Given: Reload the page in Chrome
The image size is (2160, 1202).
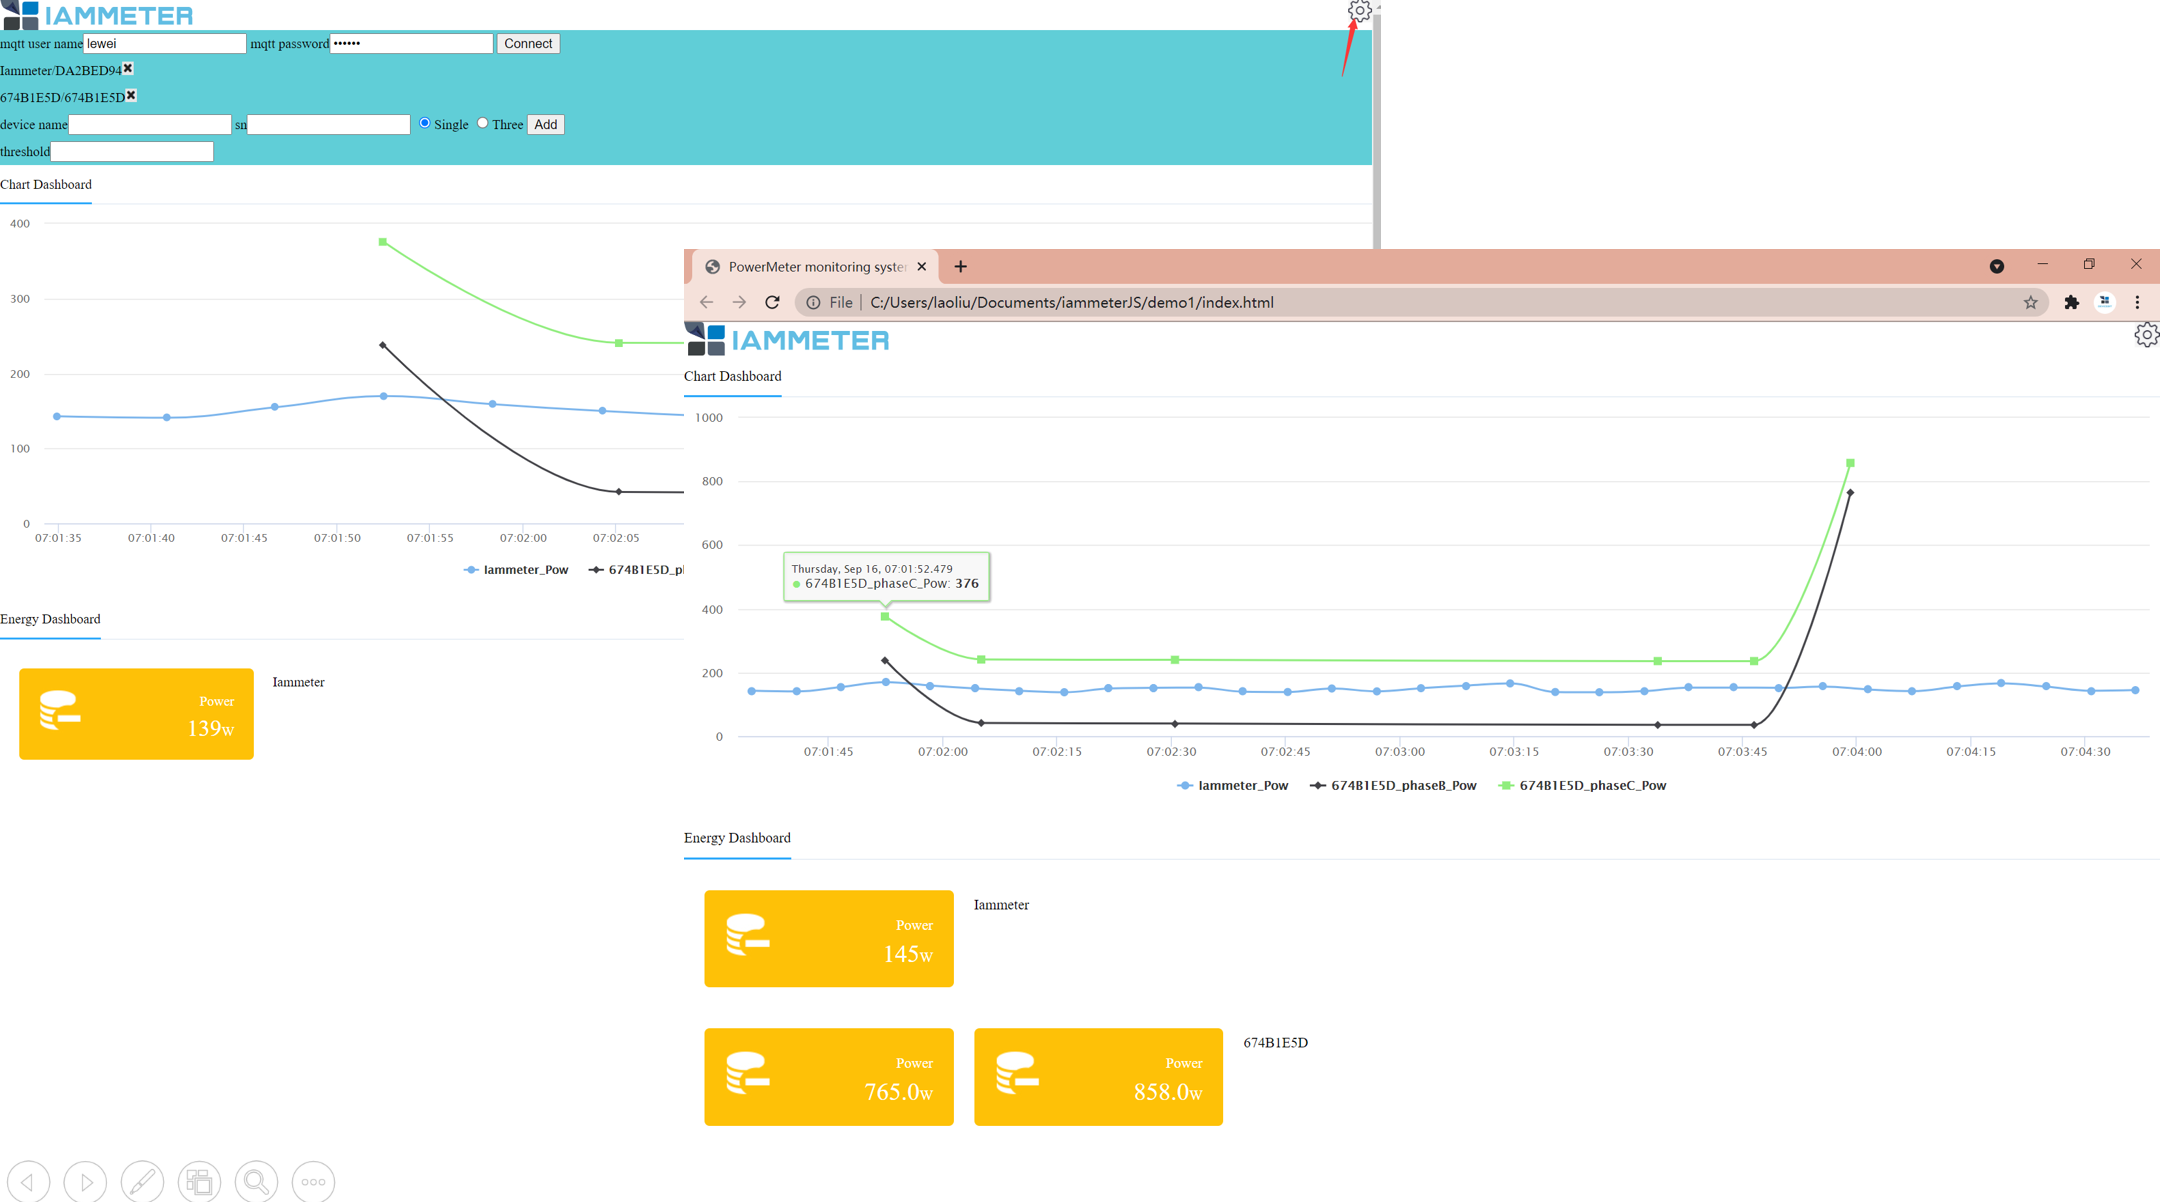Looking at the screenshot, I should coord(772,302).
